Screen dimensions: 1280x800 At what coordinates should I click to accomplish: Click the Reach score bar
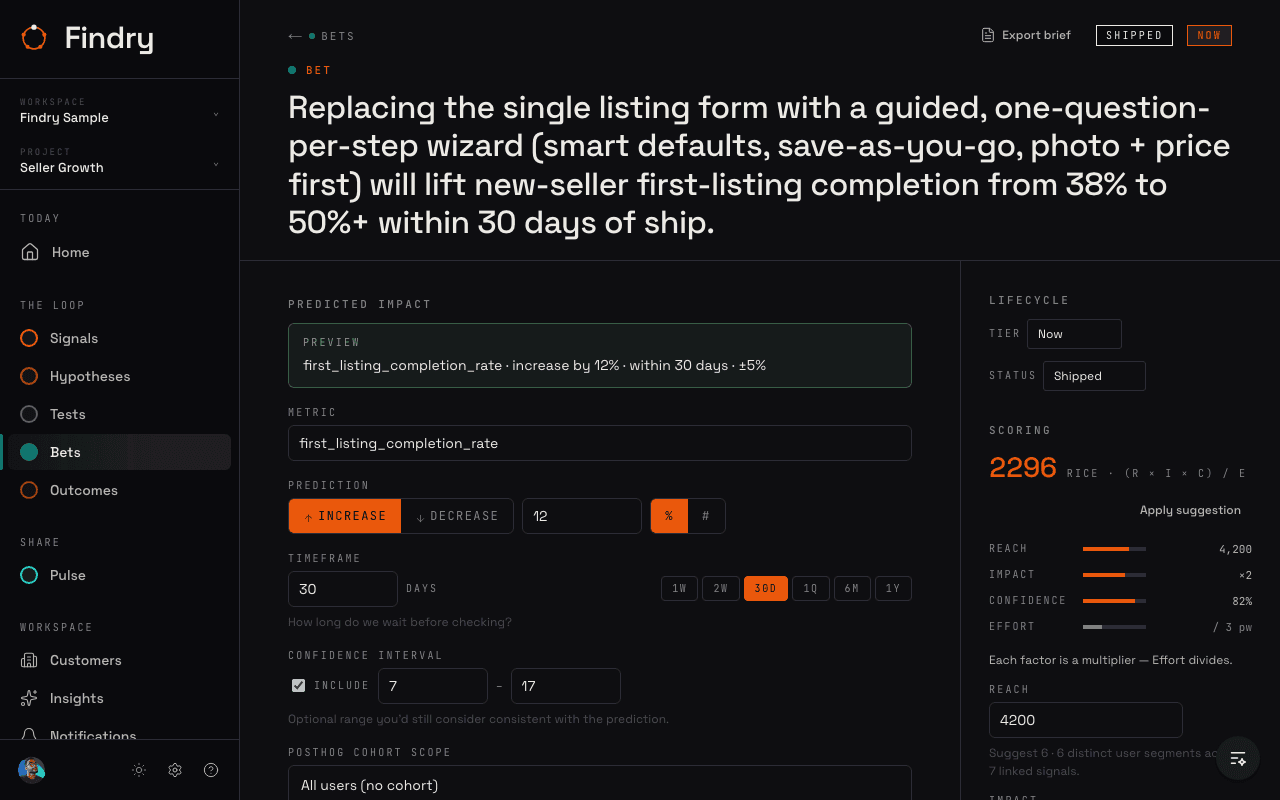tap(1114, 549)
